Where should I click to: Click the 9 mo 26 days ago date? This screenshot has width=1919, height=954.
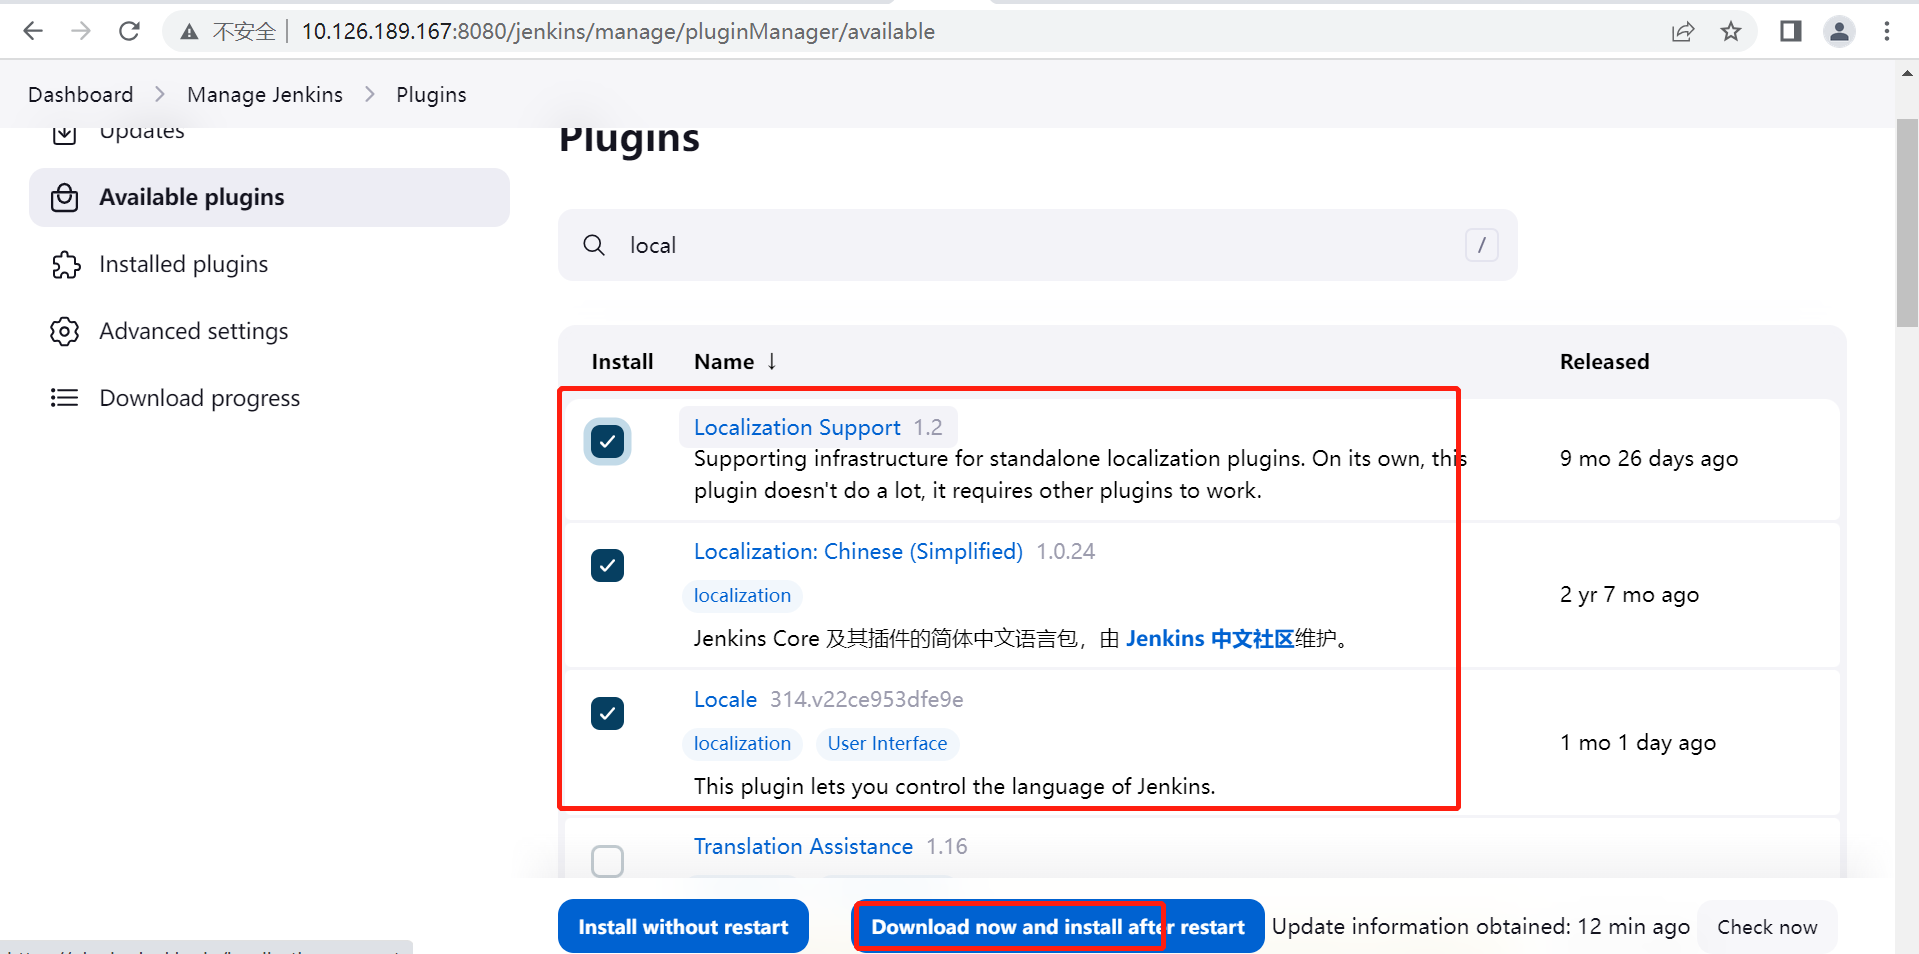1649,458
